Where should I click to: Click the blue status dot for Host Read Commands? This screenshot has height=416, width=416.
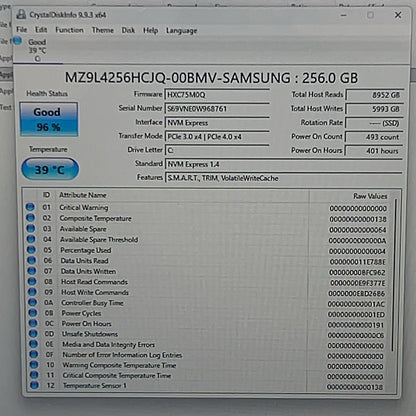tap(32, 281)
